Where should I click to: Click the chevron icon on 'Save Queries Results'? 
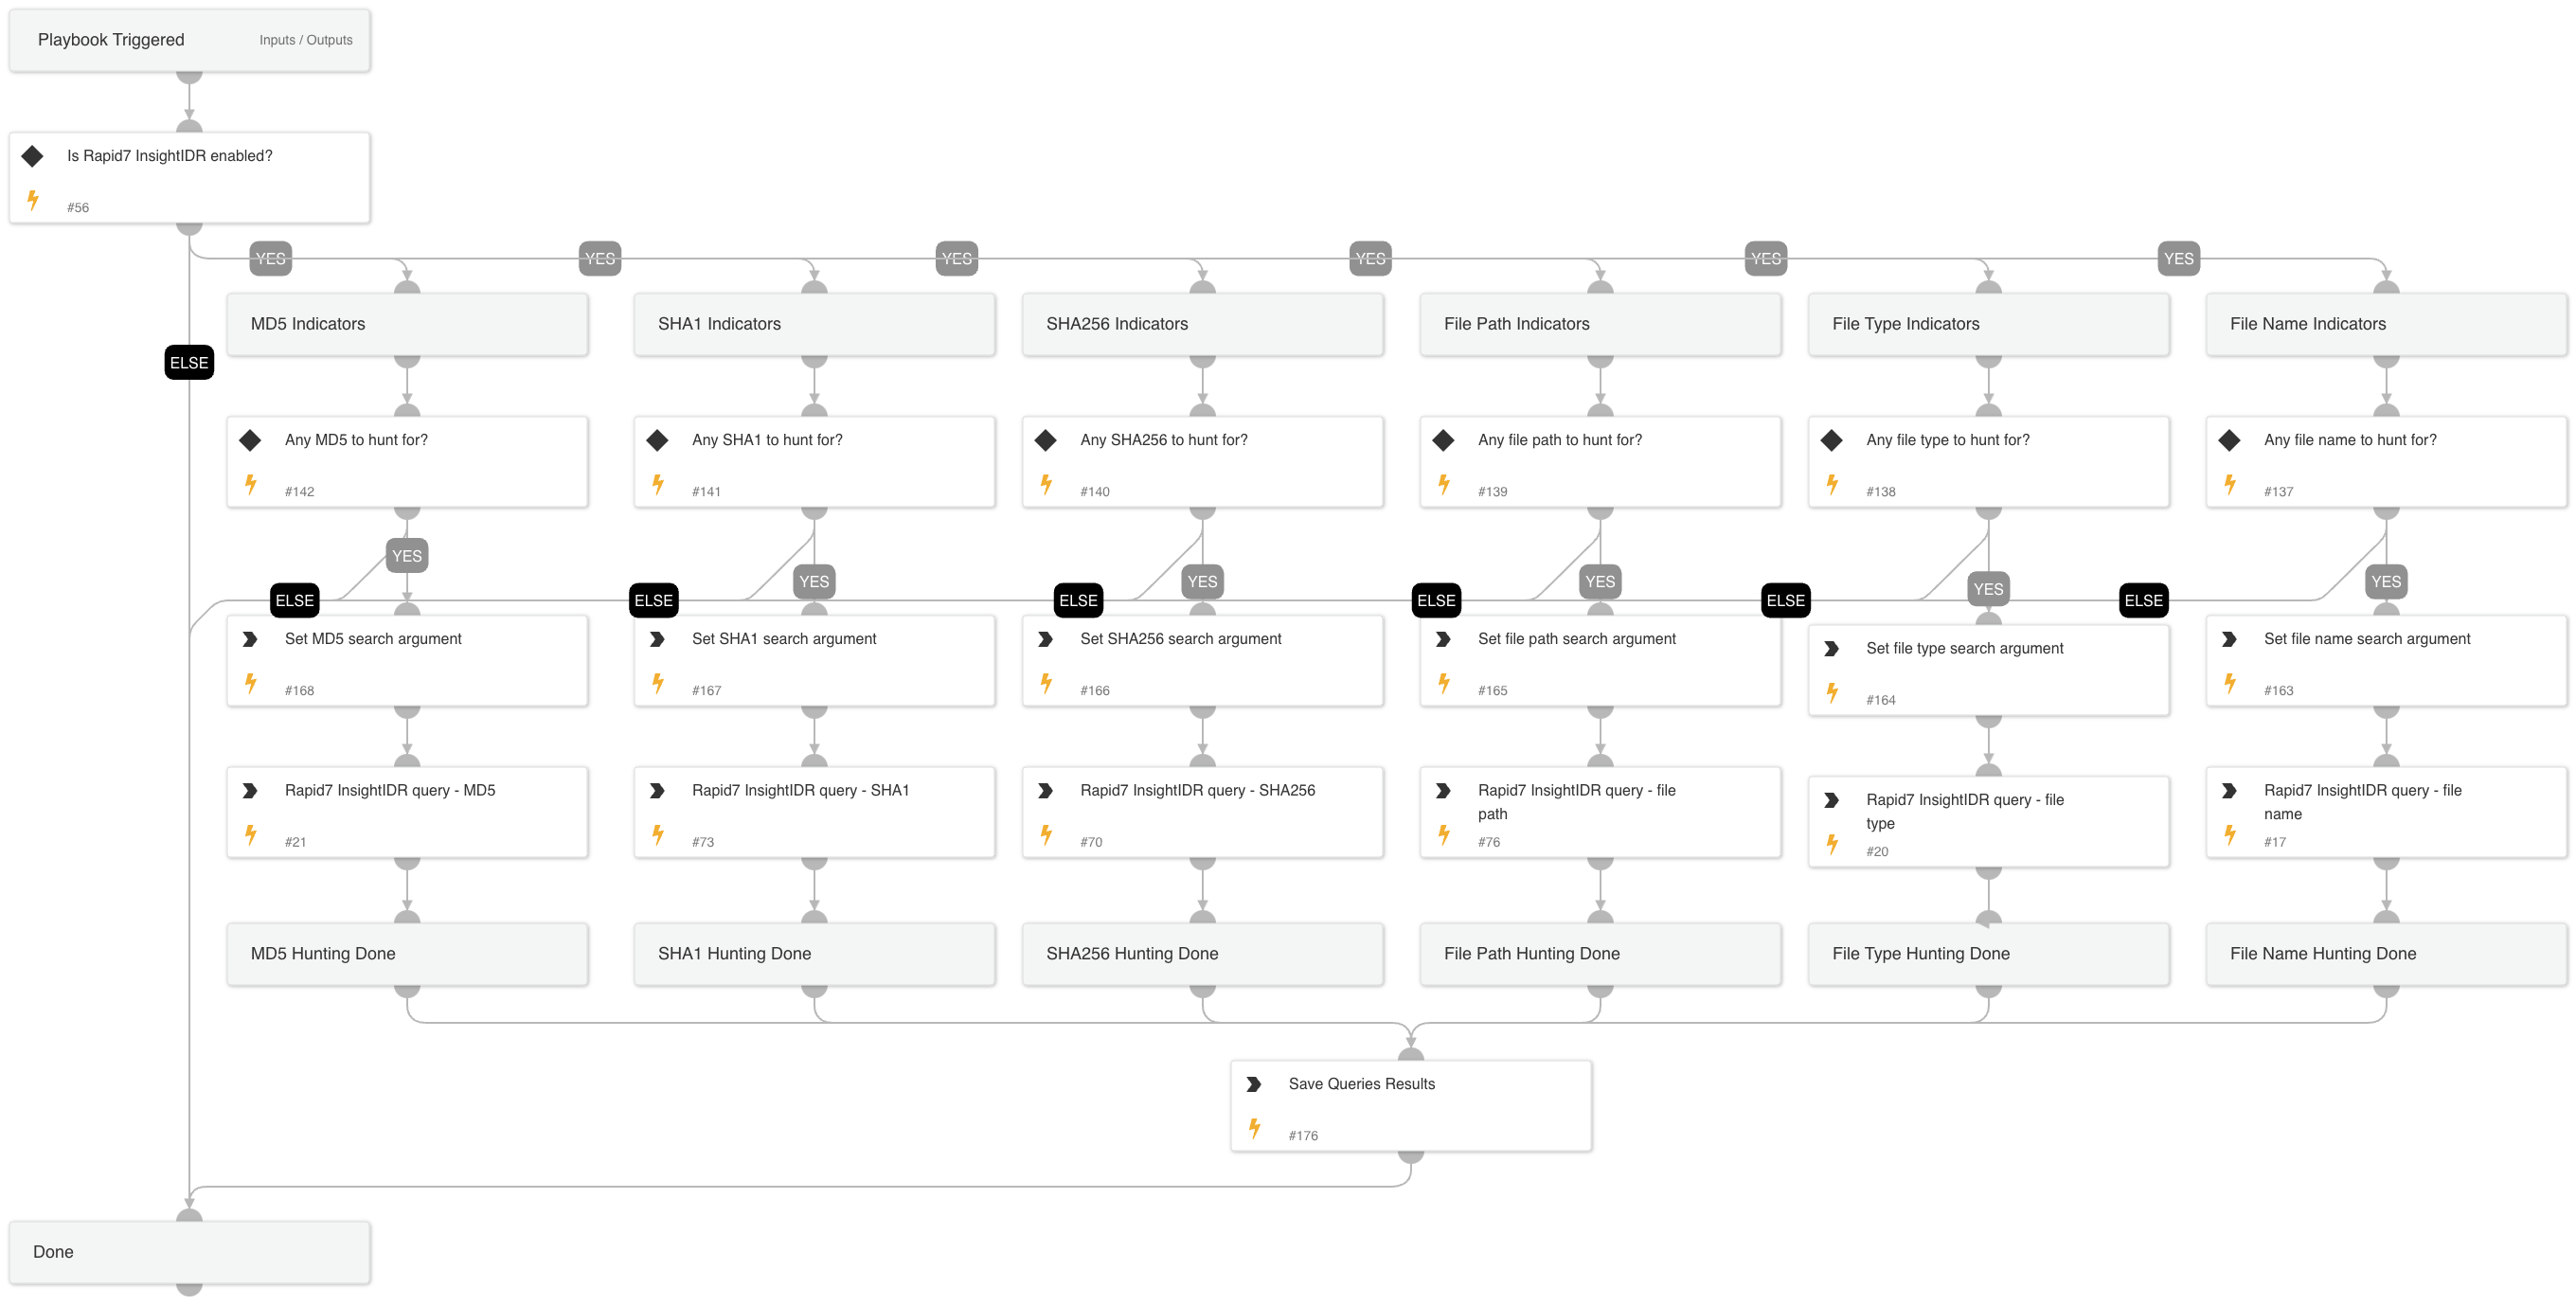click(x=1255, y=1083)
